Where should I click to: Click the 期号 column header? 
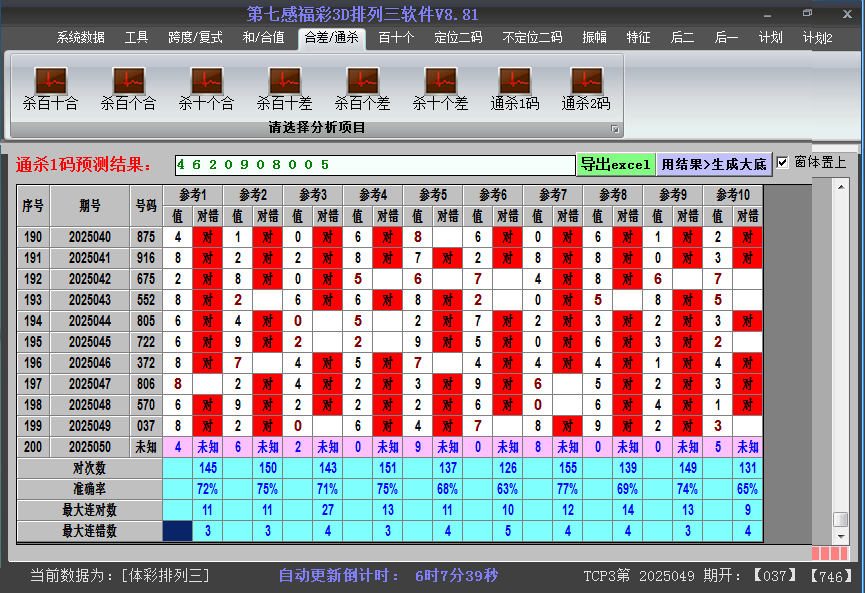[90, 206]
